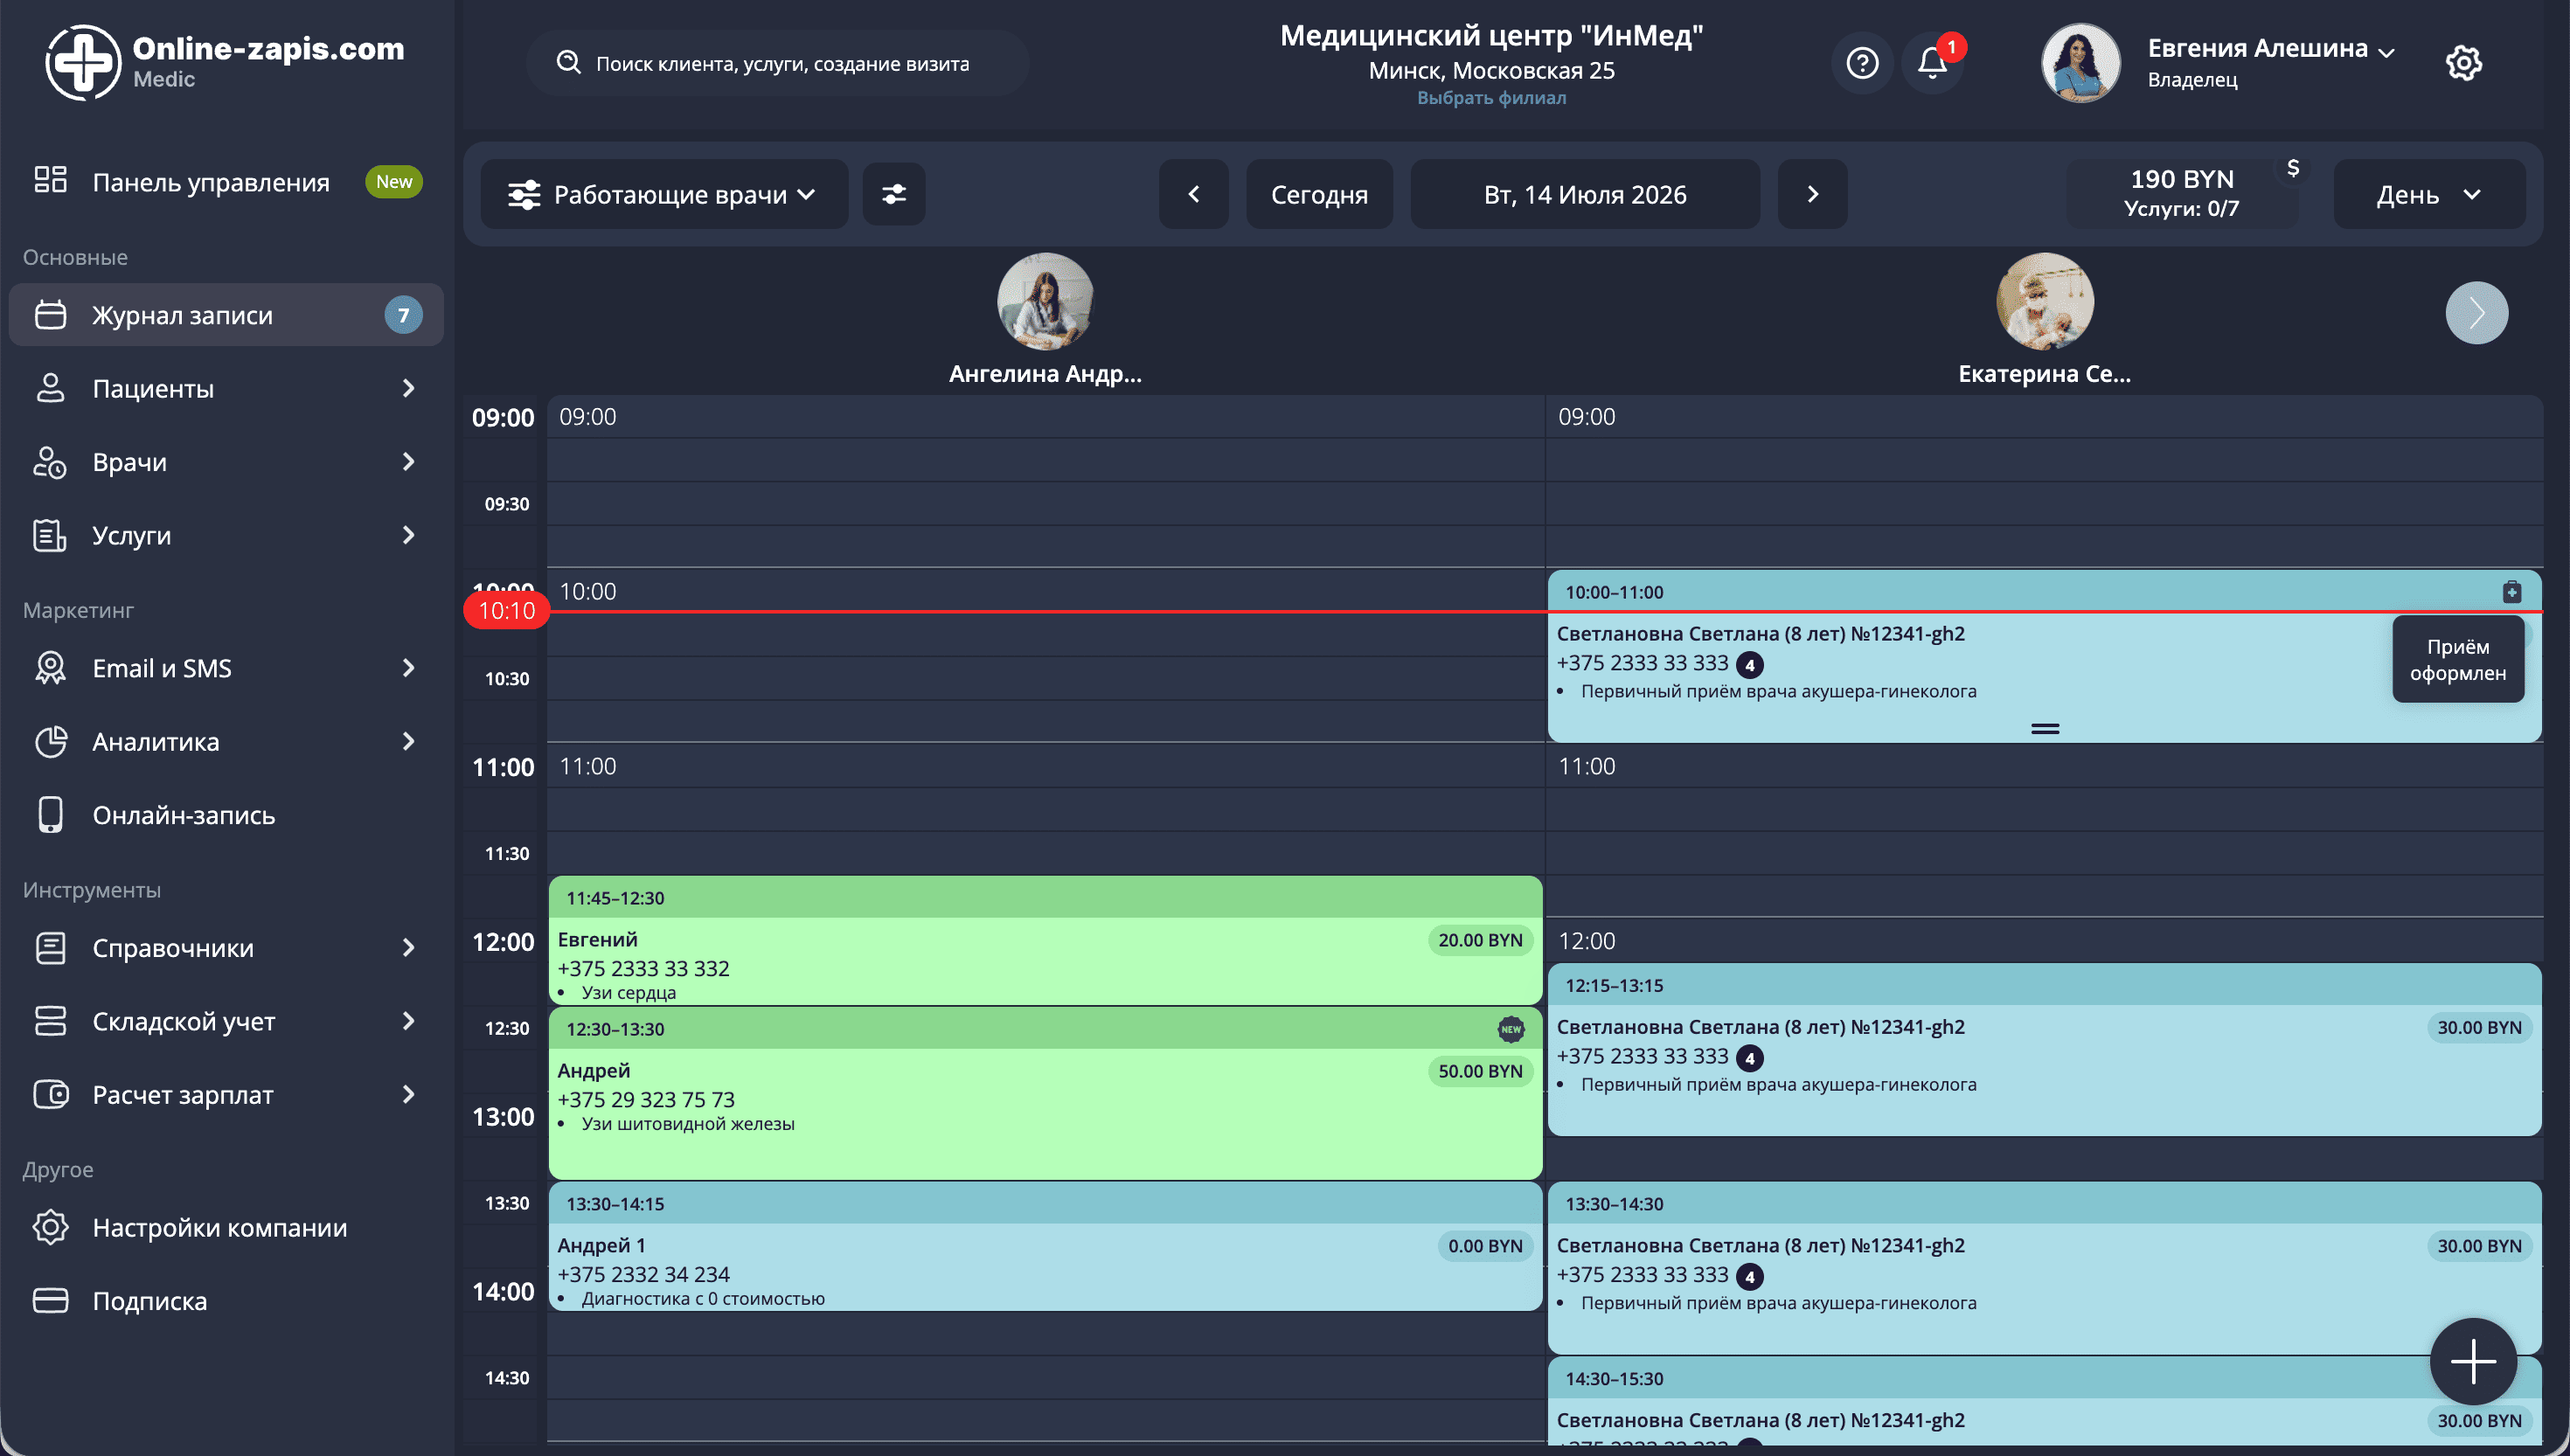Click the search magnifier icon
2570x1456 pixels.
coord(568,62)
